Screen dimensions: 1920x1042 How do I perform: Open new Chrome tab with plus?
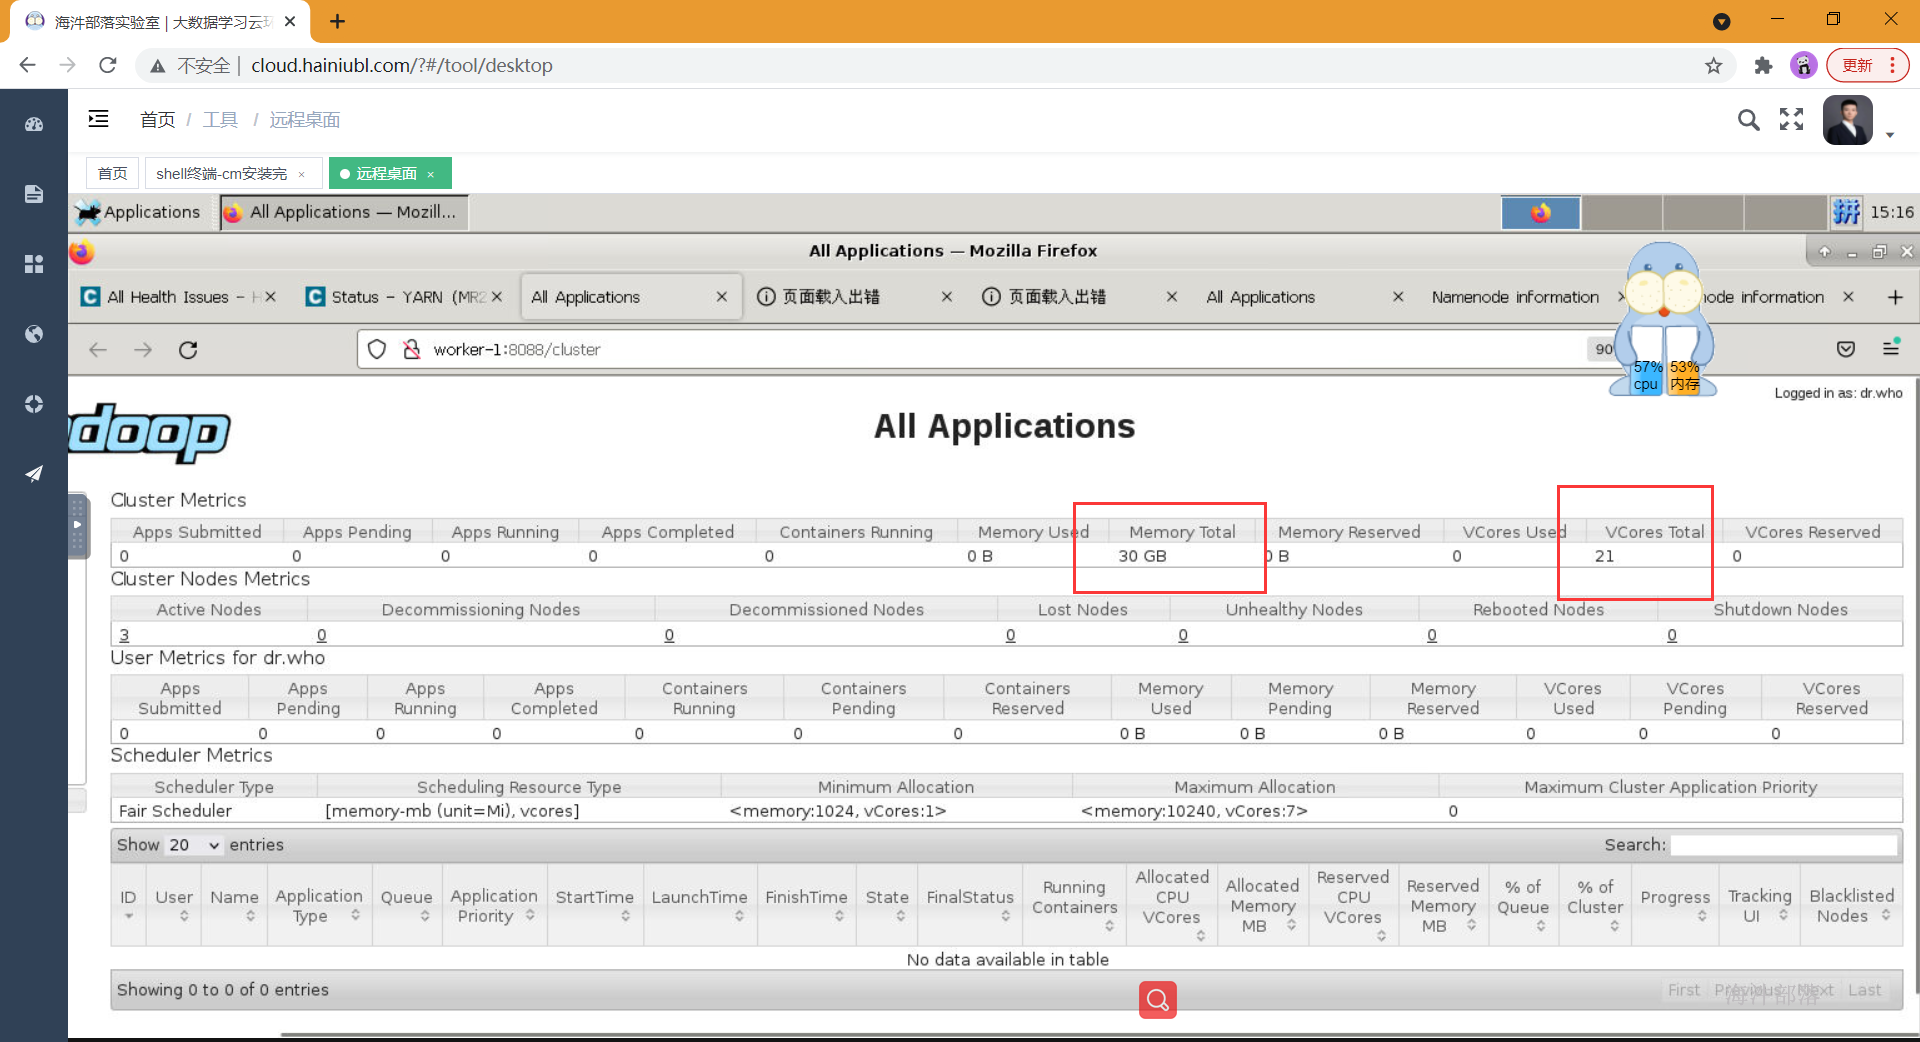(x=338, y=21)
